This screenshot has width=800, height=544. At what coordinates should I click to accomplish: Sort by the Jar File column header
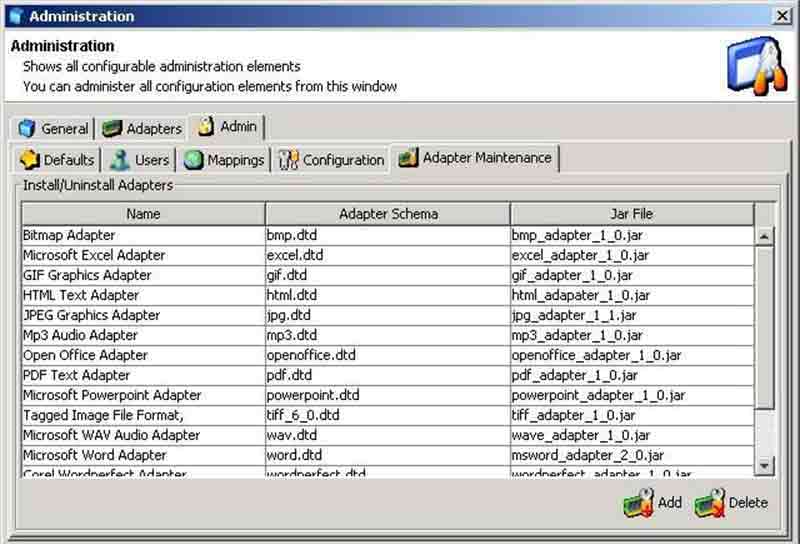[632, 214]
